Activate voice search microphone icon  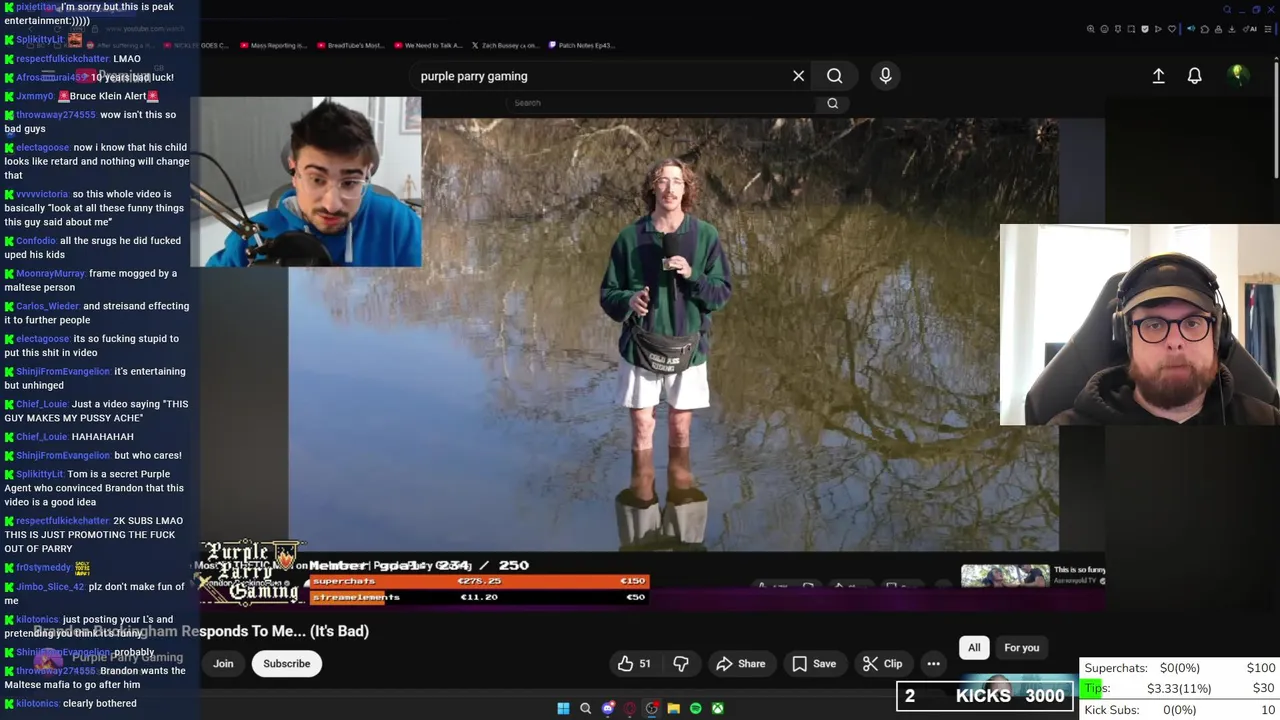pyautogui.click(x=885, y=76)
